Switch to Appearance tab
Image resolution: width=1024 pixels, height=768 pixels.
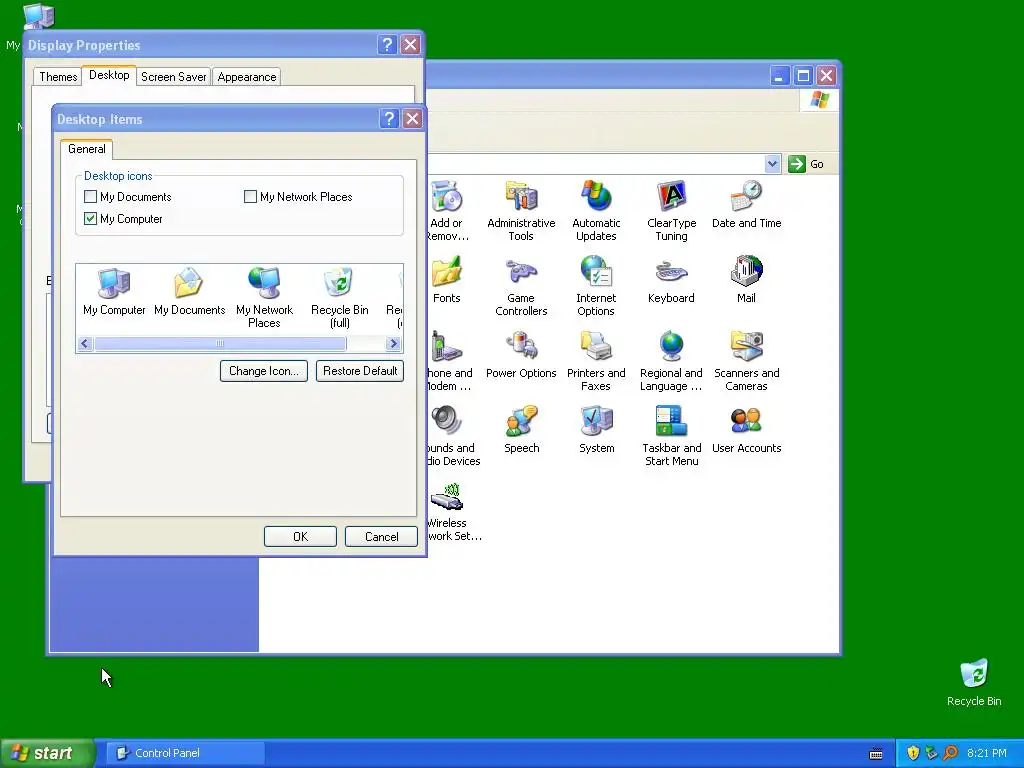(x=247, y=76)
